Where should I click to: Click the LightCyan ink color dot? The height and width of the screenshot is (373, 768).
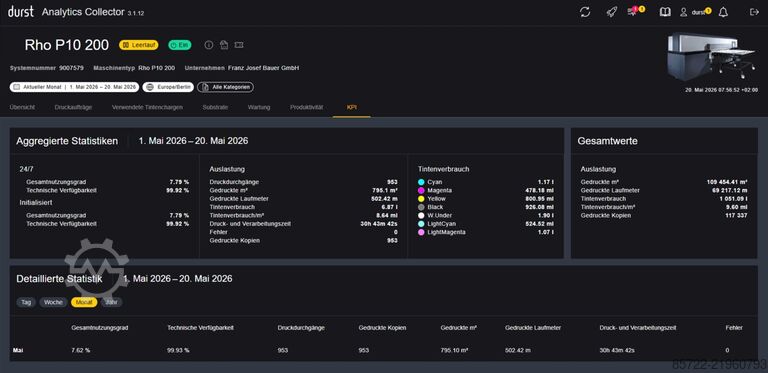(421, 224)
